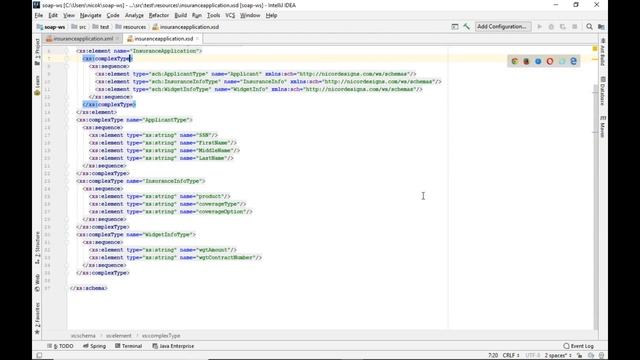Open preview in Opera browser icon
This screenshot has height=360, width=640.
(550, 61)
